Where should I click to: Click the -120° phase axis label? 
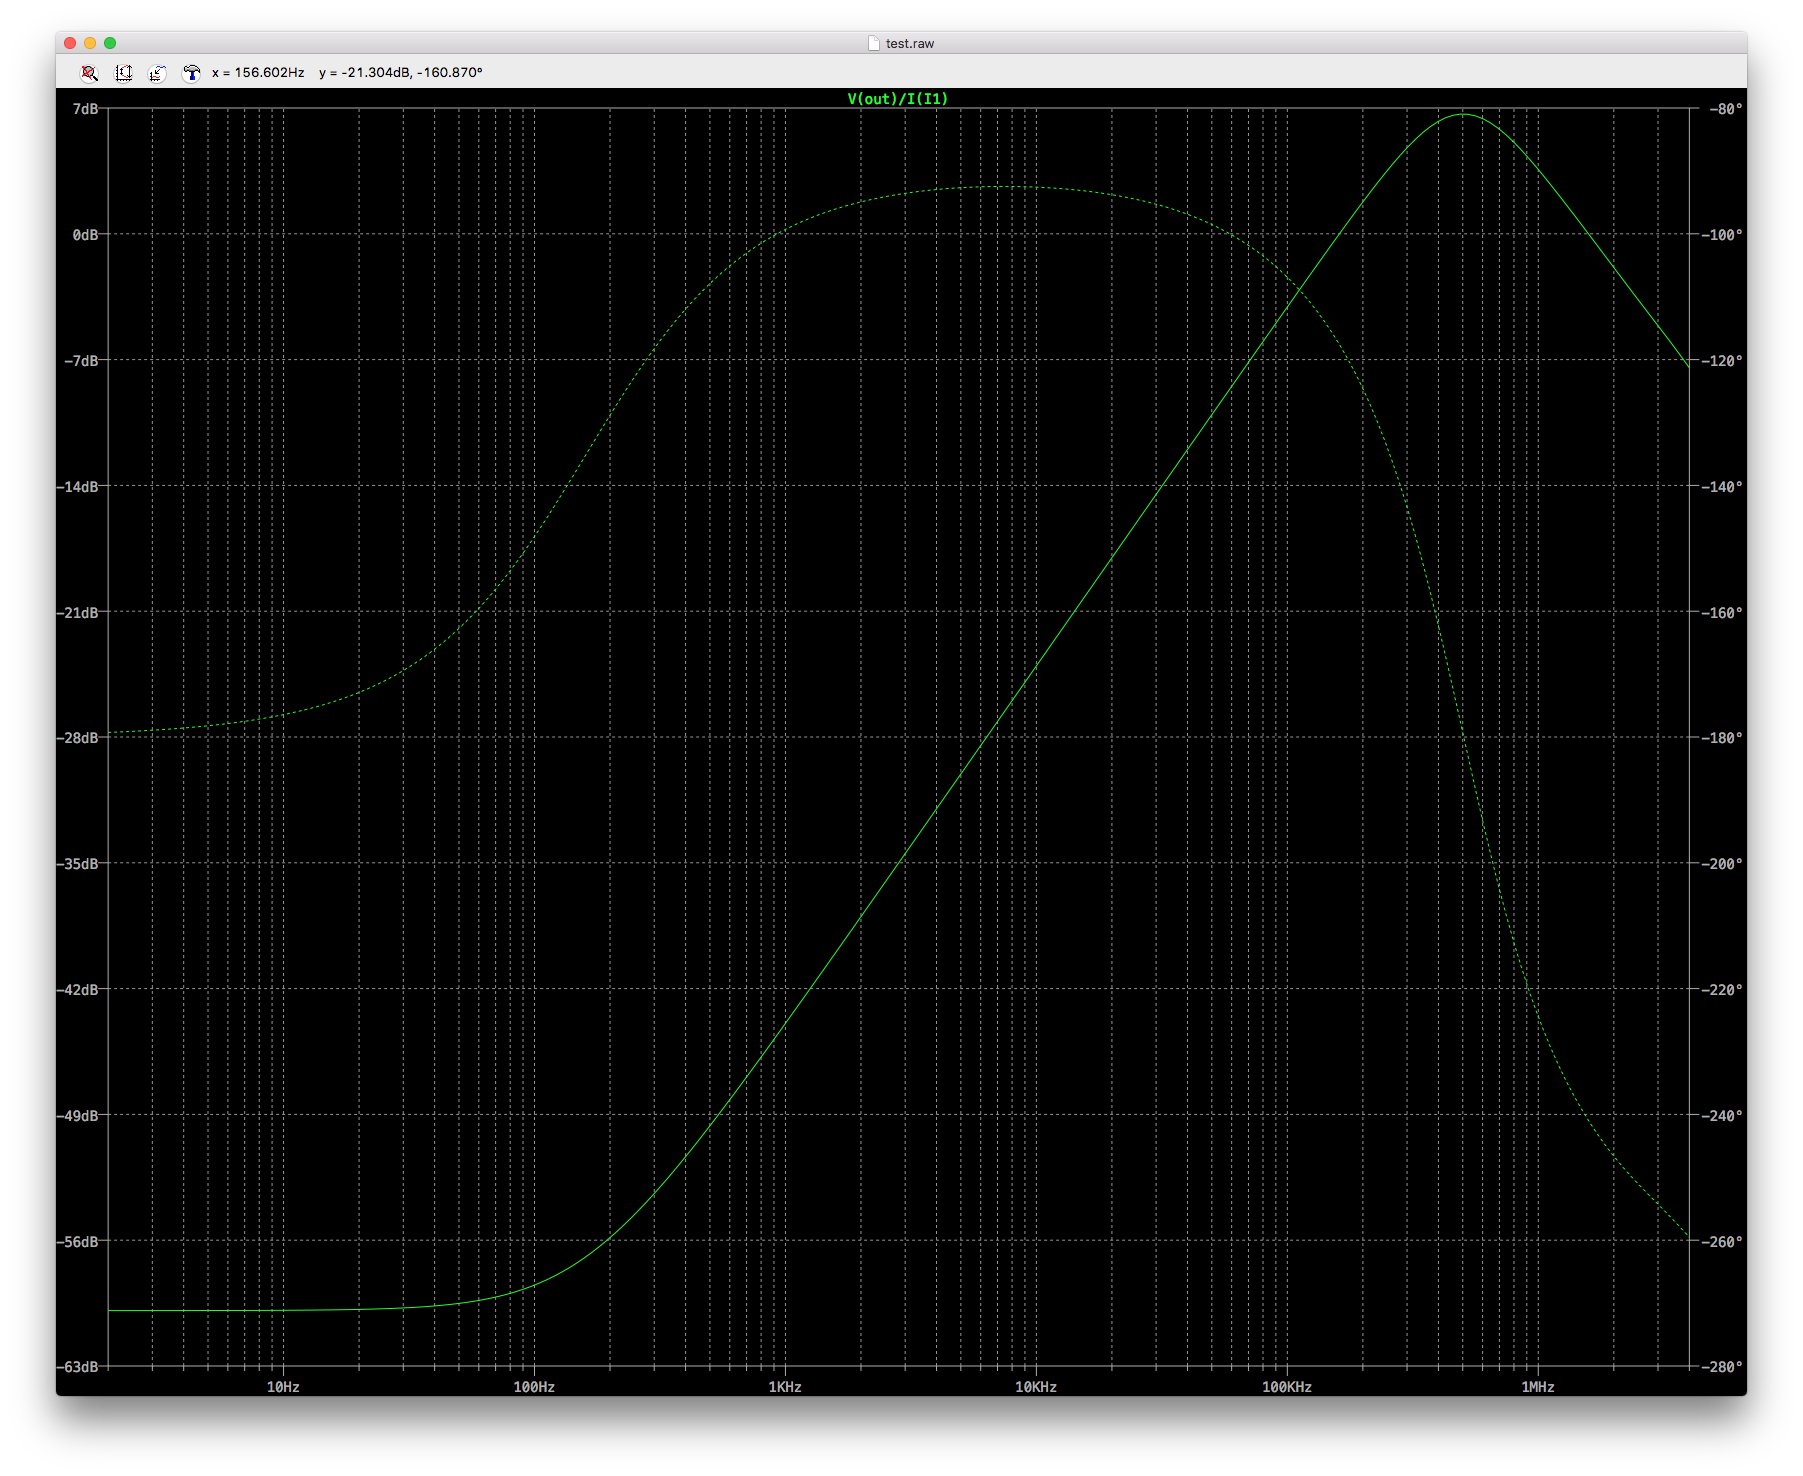[x=1721, y=361]
